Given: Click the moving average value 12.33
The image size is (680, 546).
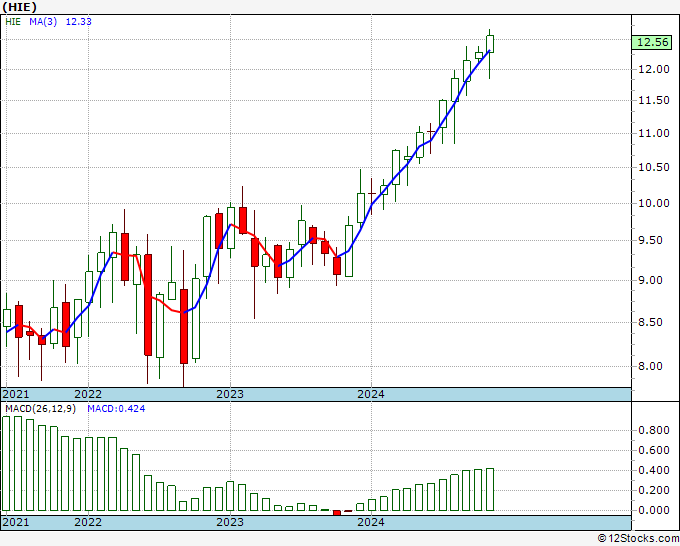Looking at the screenshot, I should pyautogui.click(x=78, y=22).
